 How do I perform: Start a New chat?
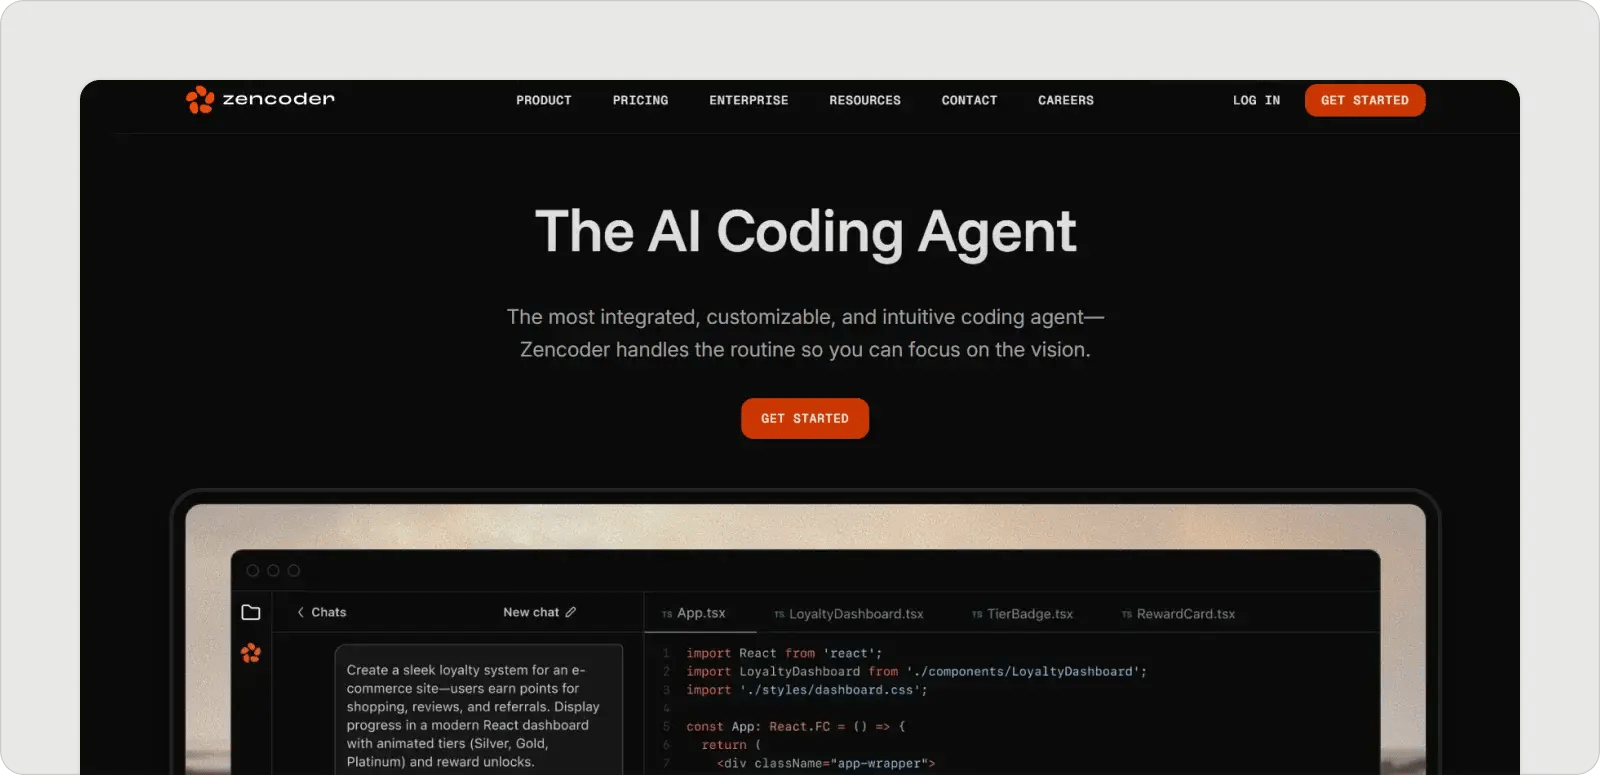pos(531,612)
